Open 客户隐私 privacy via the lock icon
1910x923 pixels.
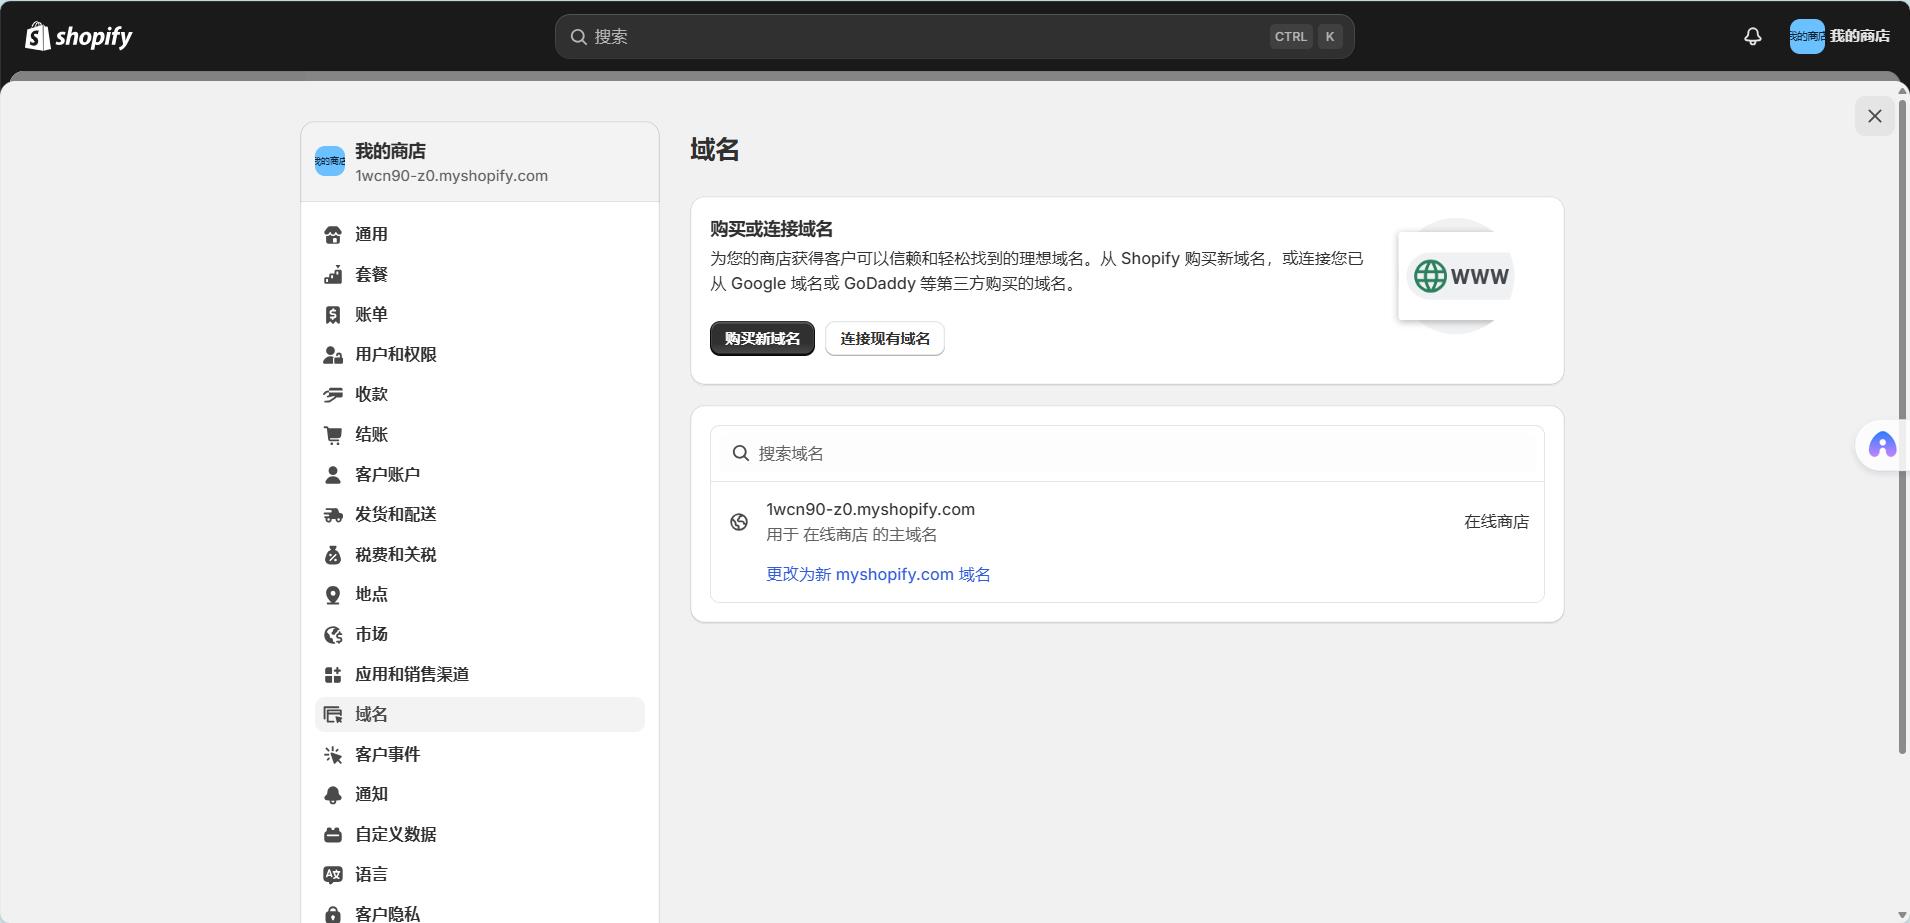click(334, 912)
